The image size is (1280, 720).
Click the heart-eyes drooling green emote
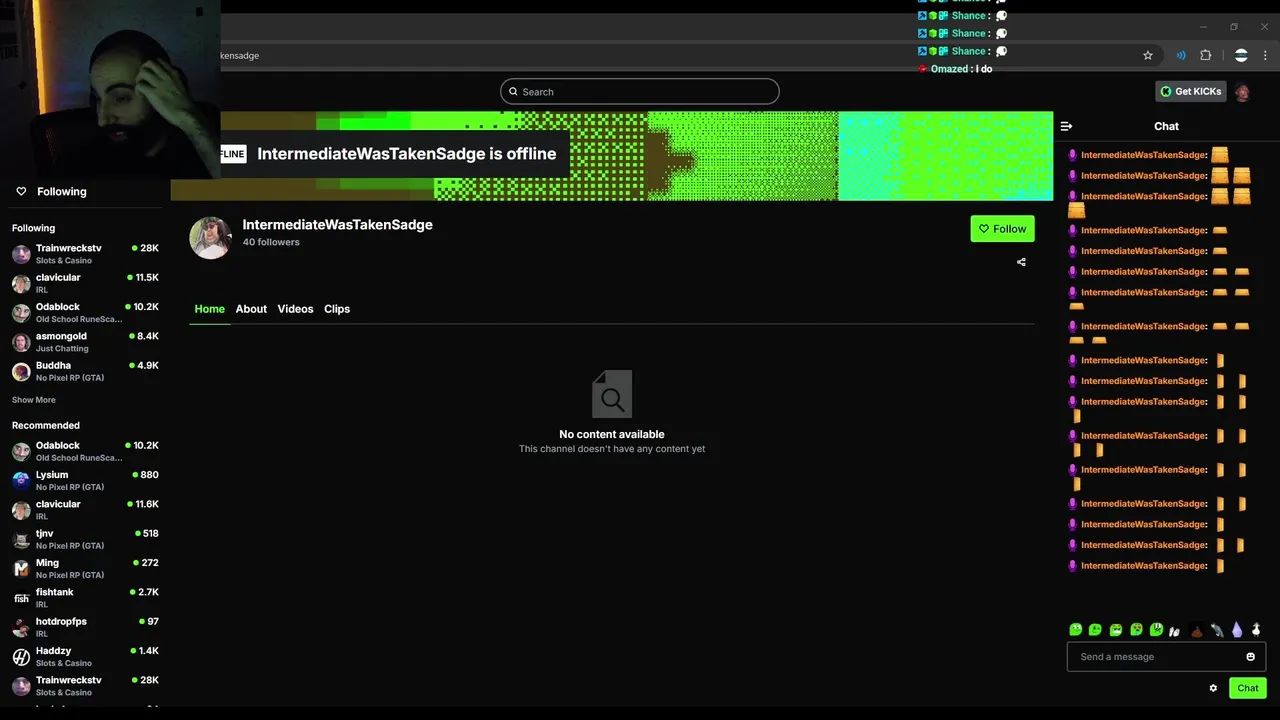tap(1136, 630)
